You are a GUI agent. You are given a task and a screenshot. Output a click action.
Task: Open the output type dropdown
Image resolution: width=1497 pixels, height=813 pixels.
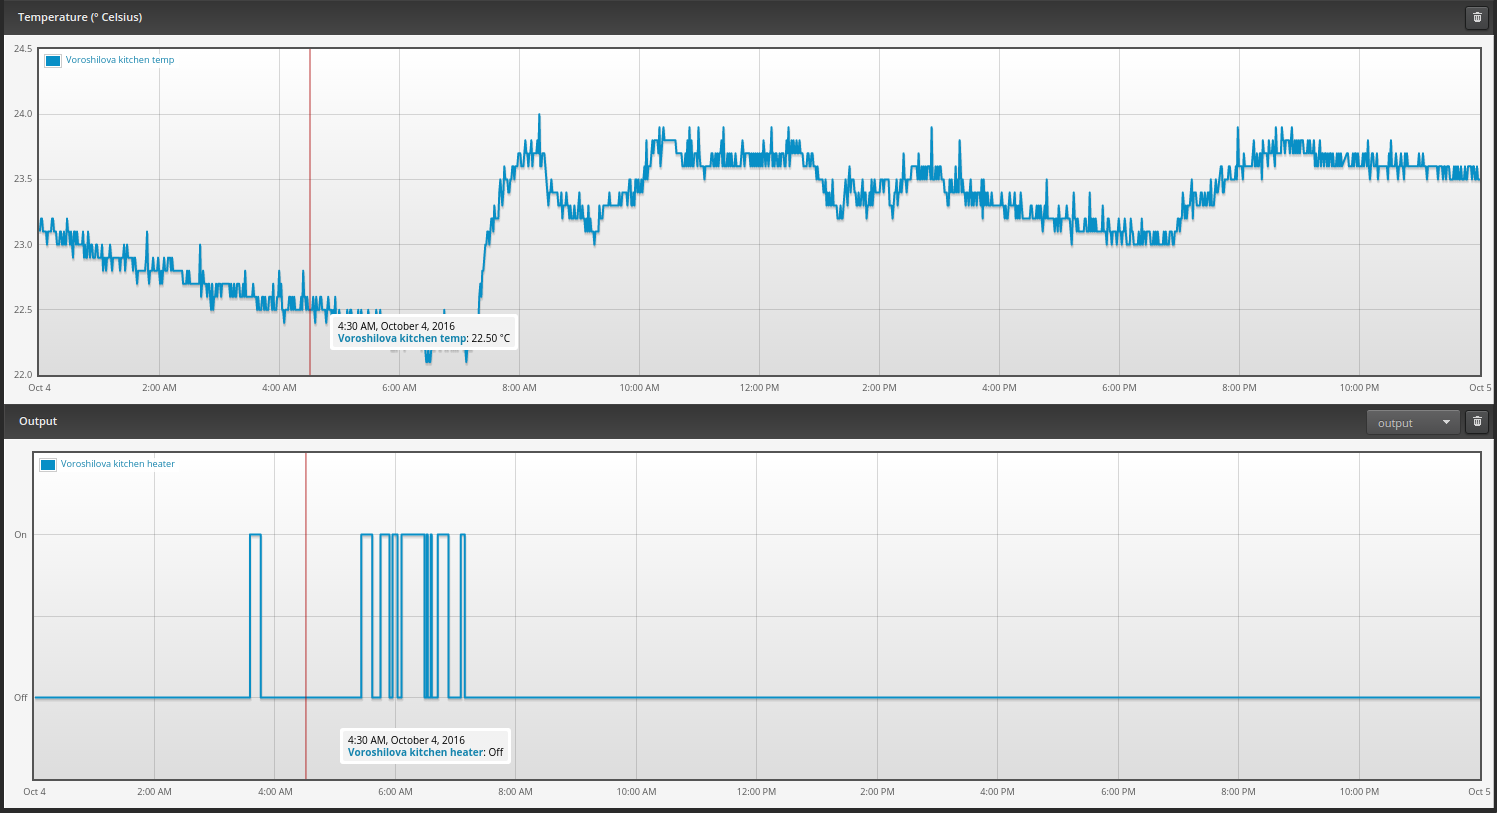pyautogui.click(x=1413, y=422)
